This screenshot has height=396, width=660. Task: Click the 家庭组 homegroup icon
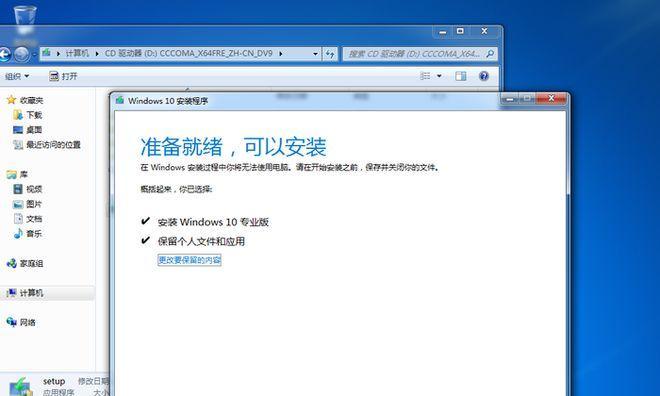11,263
